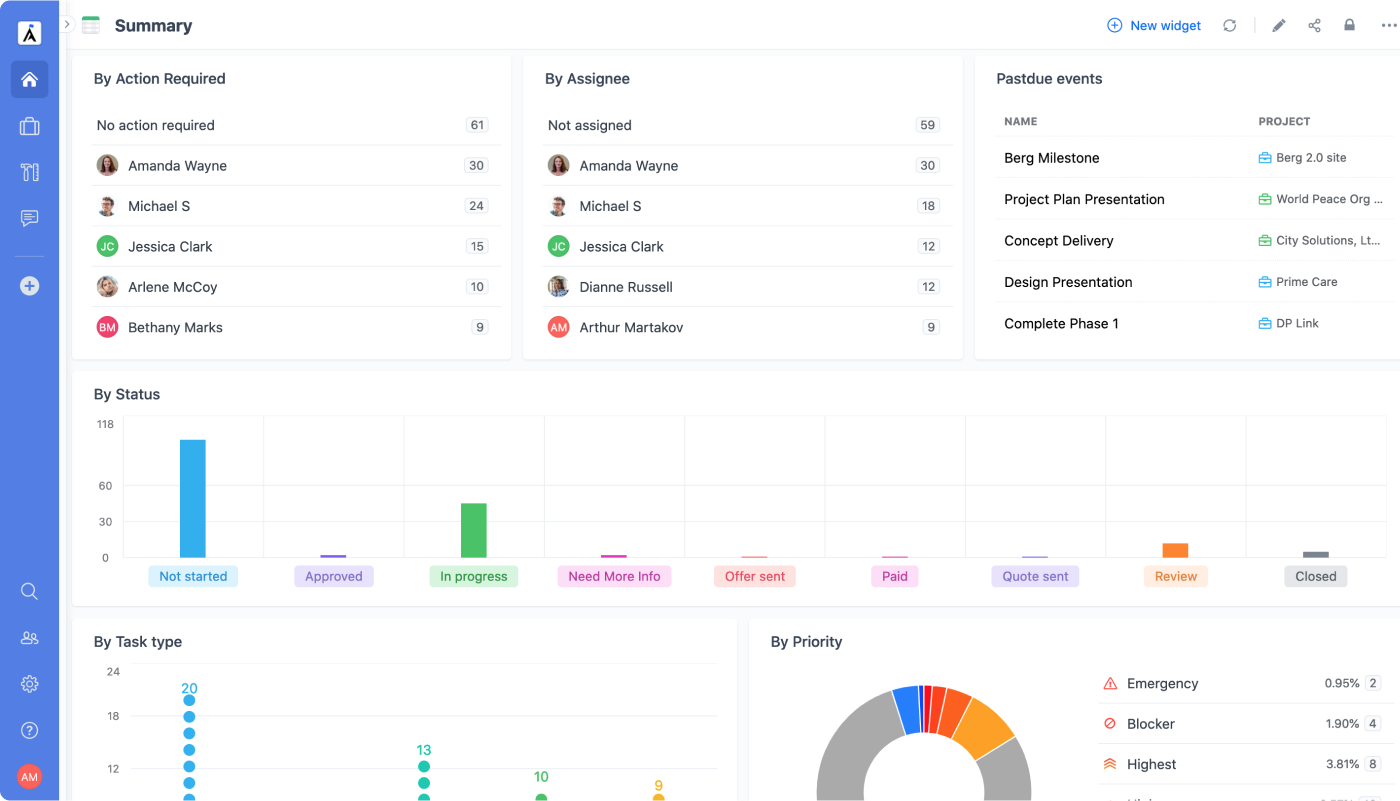The height and width of the screenshot is (801, 1400).
Task: Click the Need More Info status label
Action: [614, 576]
